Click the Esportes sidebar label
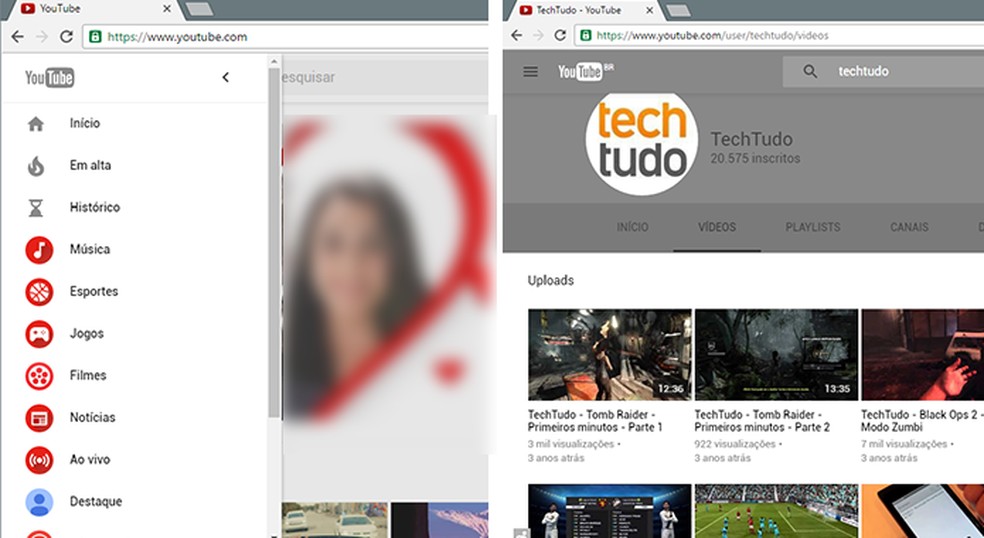Screen dimensions: 984x538 click(94, 291)
